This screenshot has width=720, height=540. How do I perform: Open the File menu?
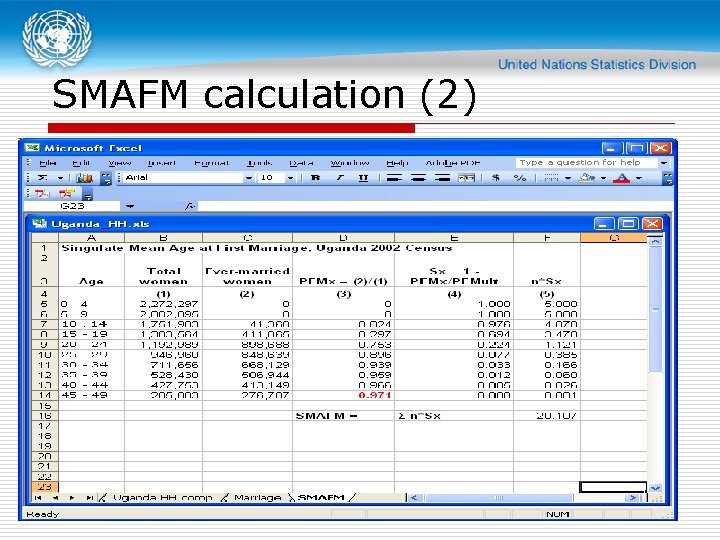(x=47, y=163)
